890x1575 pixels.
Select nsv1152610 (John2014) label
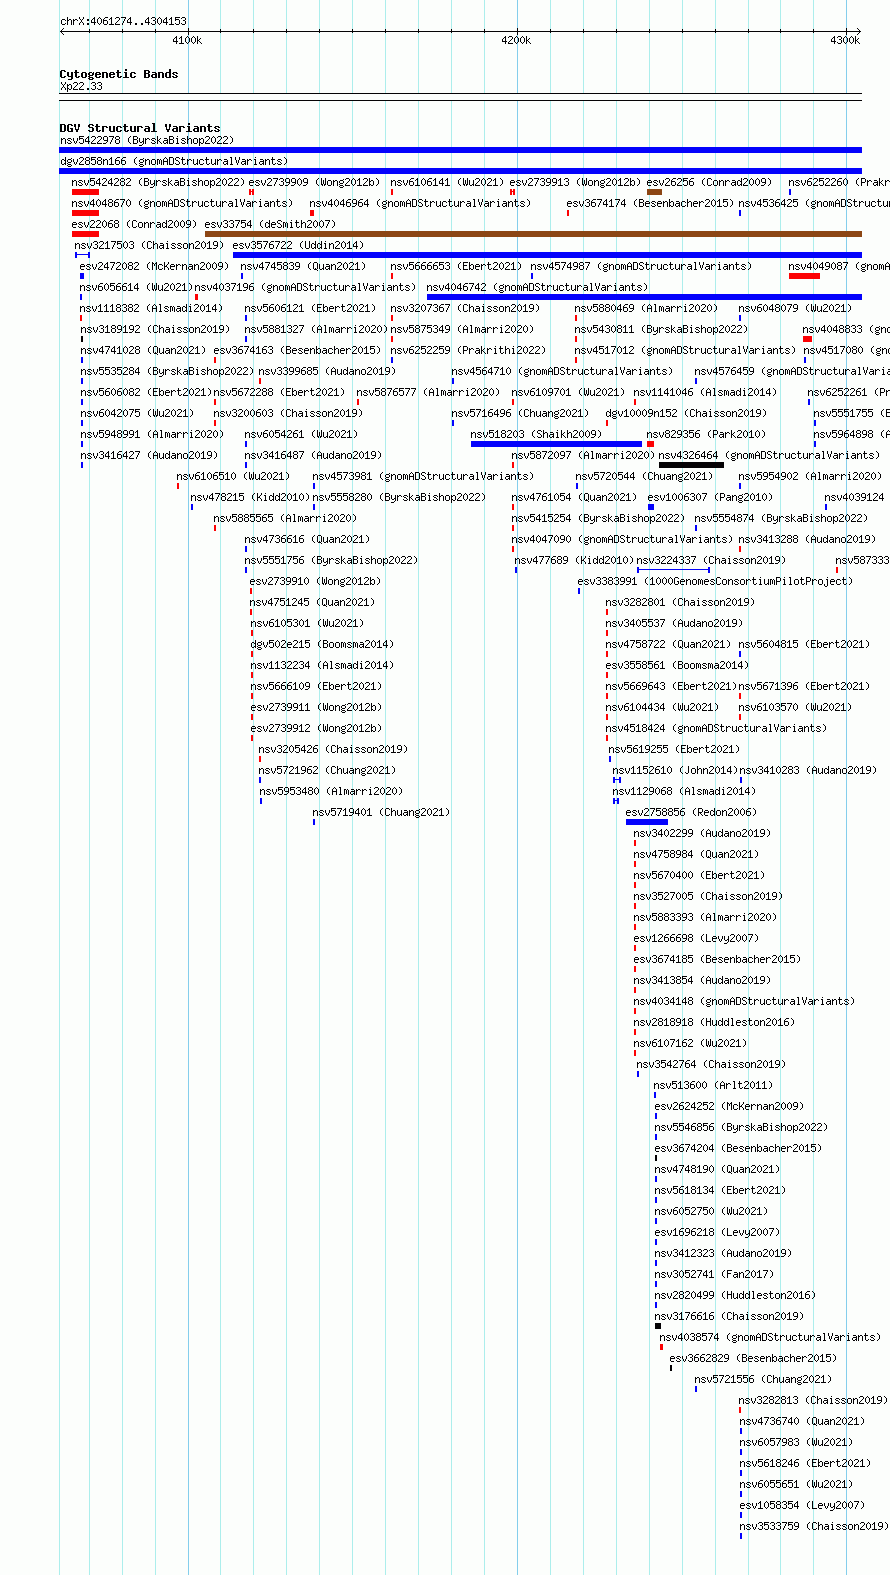click(675, 771)
